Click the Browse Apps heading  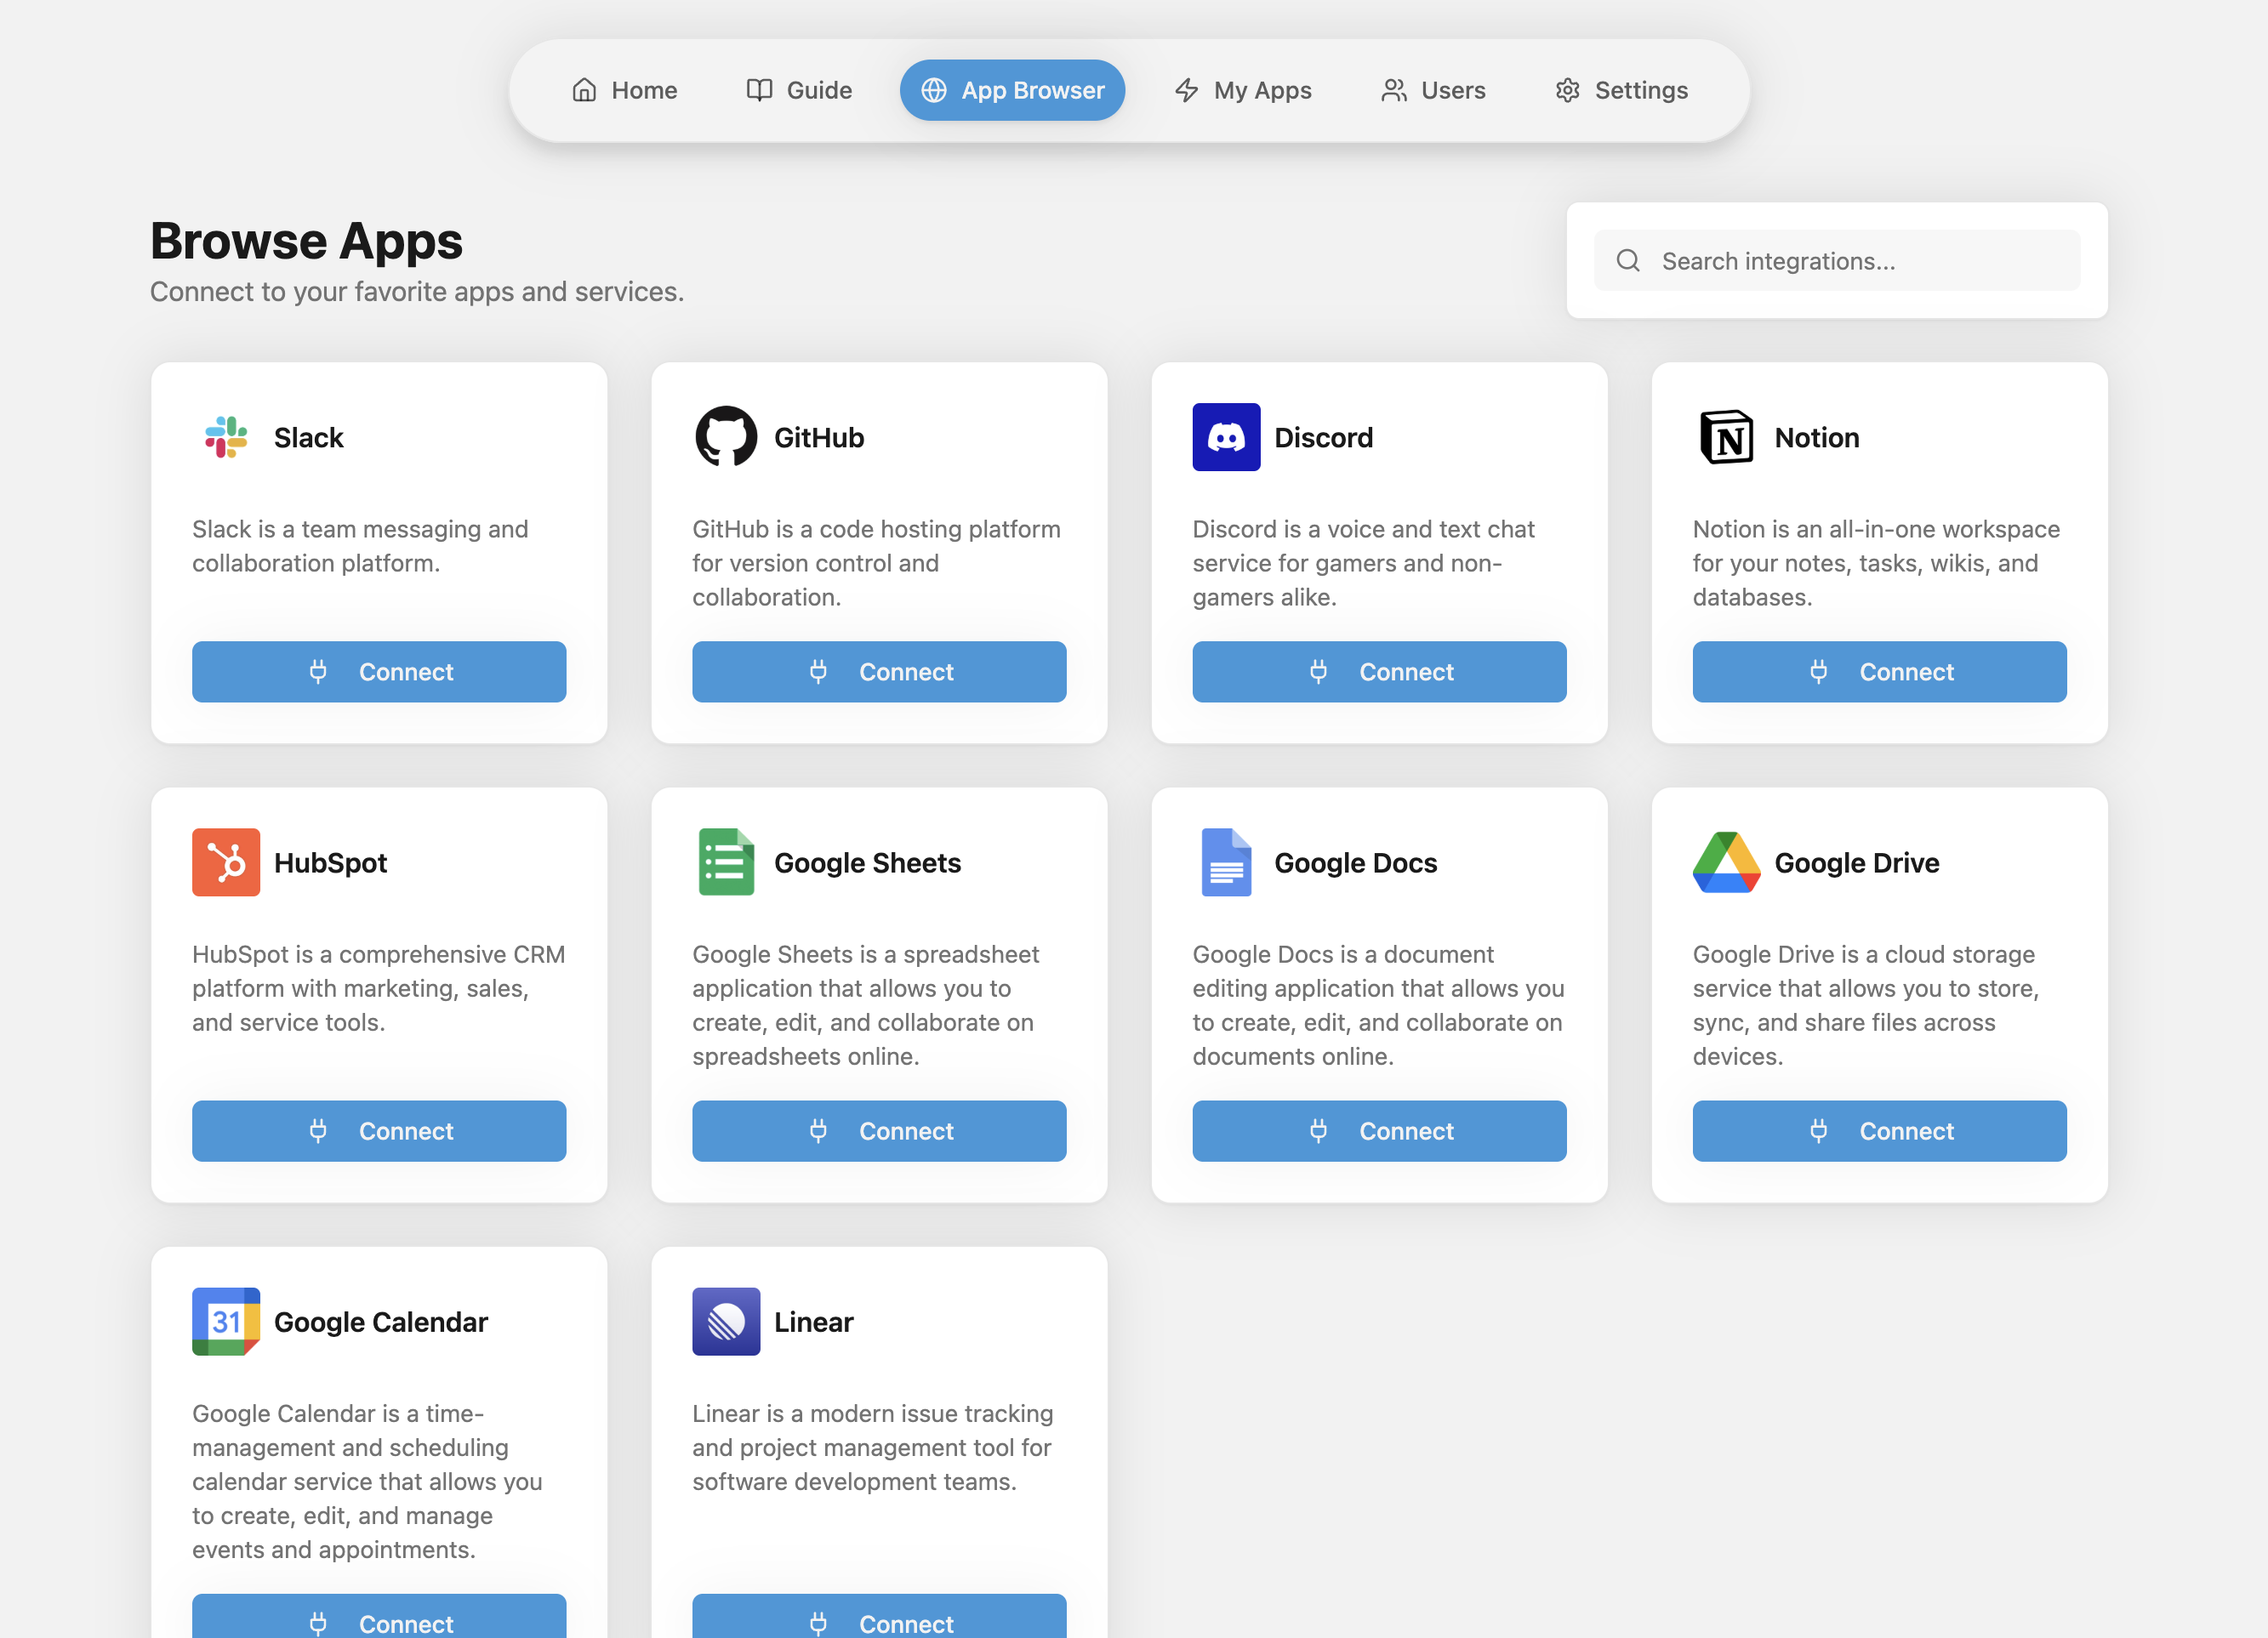coord(306,241)
